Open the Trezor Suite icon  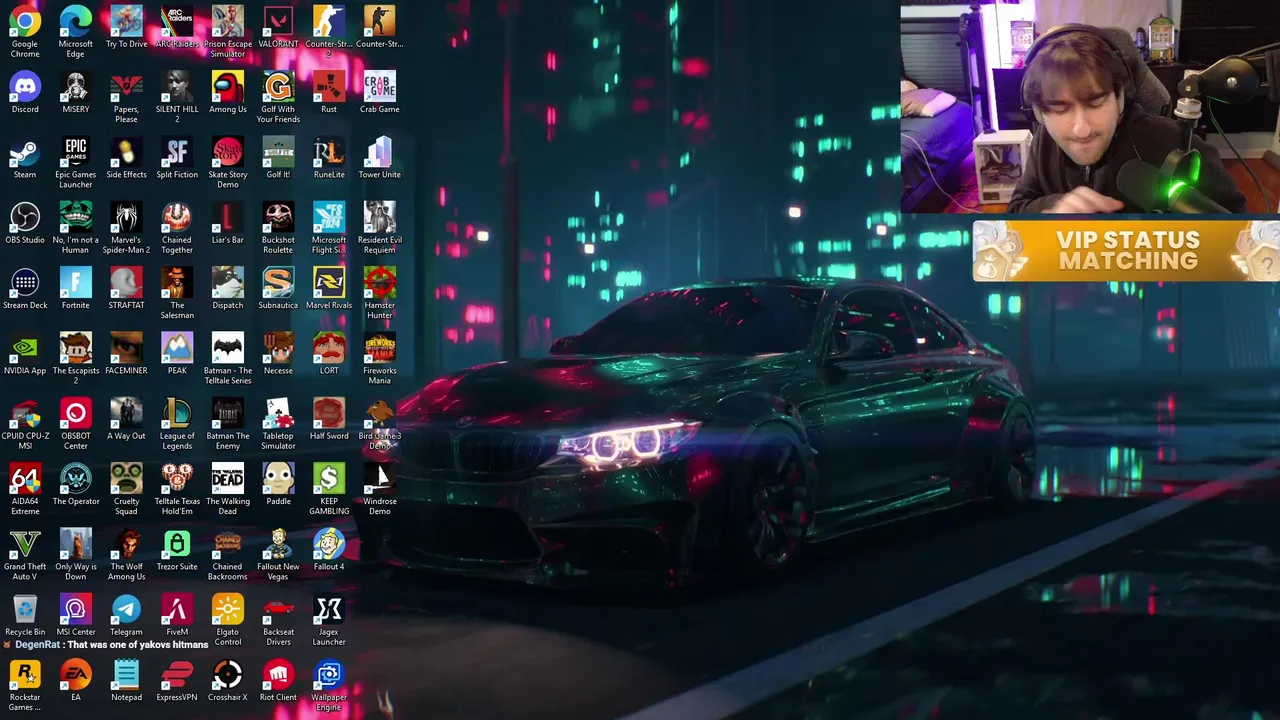coord(177,549)
